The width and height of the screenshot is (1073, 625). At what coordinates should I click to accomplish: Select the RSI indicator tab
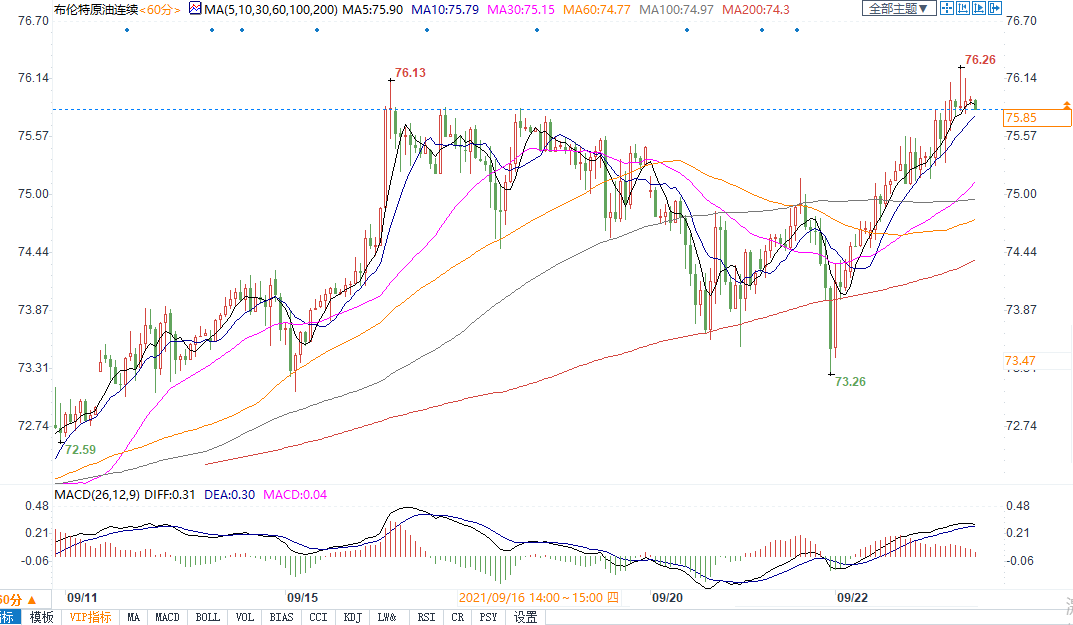pyautogui.click(x=426, y=617)
